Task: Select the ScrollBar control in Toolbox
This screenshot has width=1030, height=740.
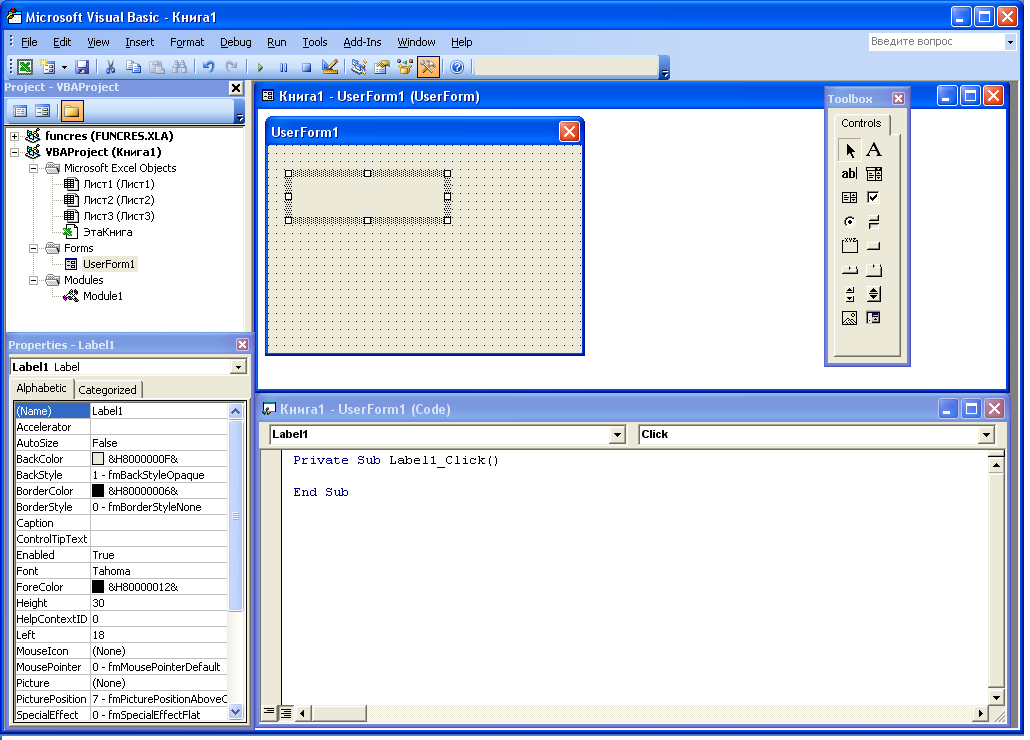Action: click(x=849, y=294)
